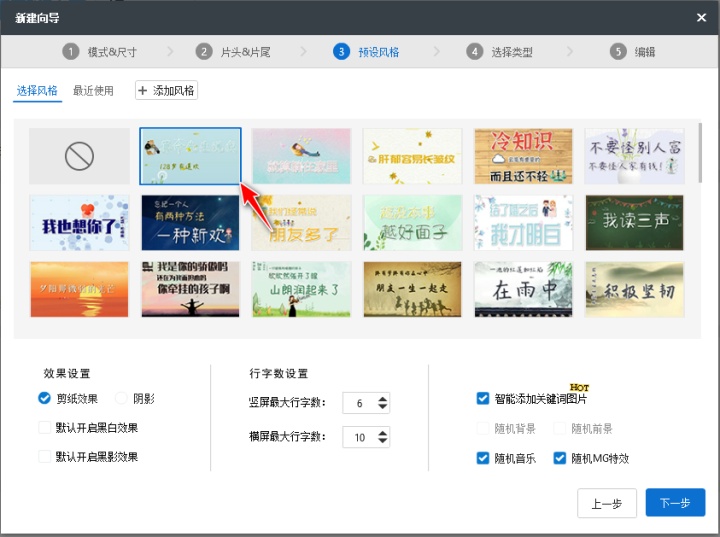The height and width of the screenshot is (537, 720).
Task: Select the '朋友一生一起走' style thumbnail
Action: (x=412, y=289)
